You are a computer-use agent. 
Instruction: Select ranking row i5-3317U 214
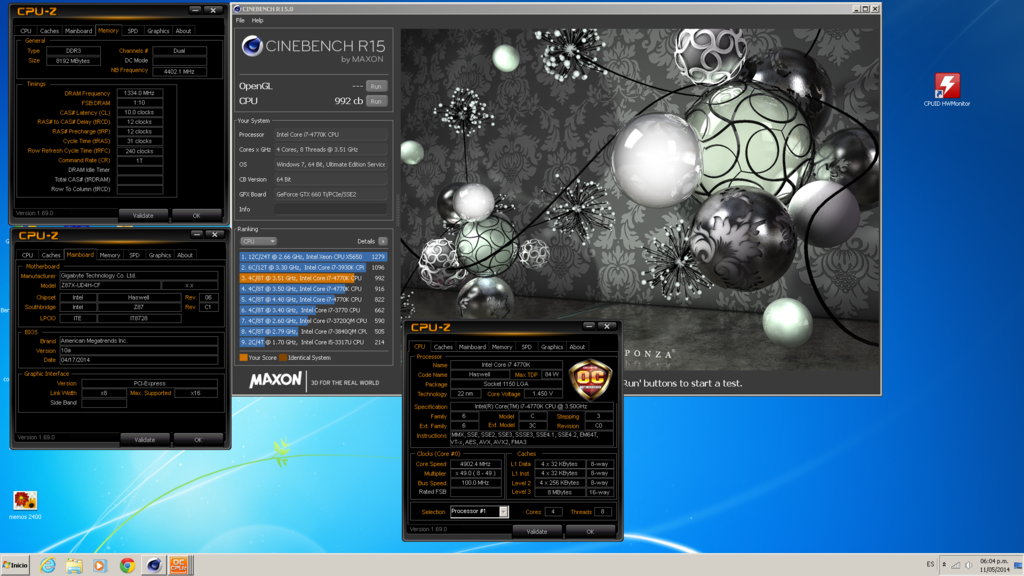313,342
